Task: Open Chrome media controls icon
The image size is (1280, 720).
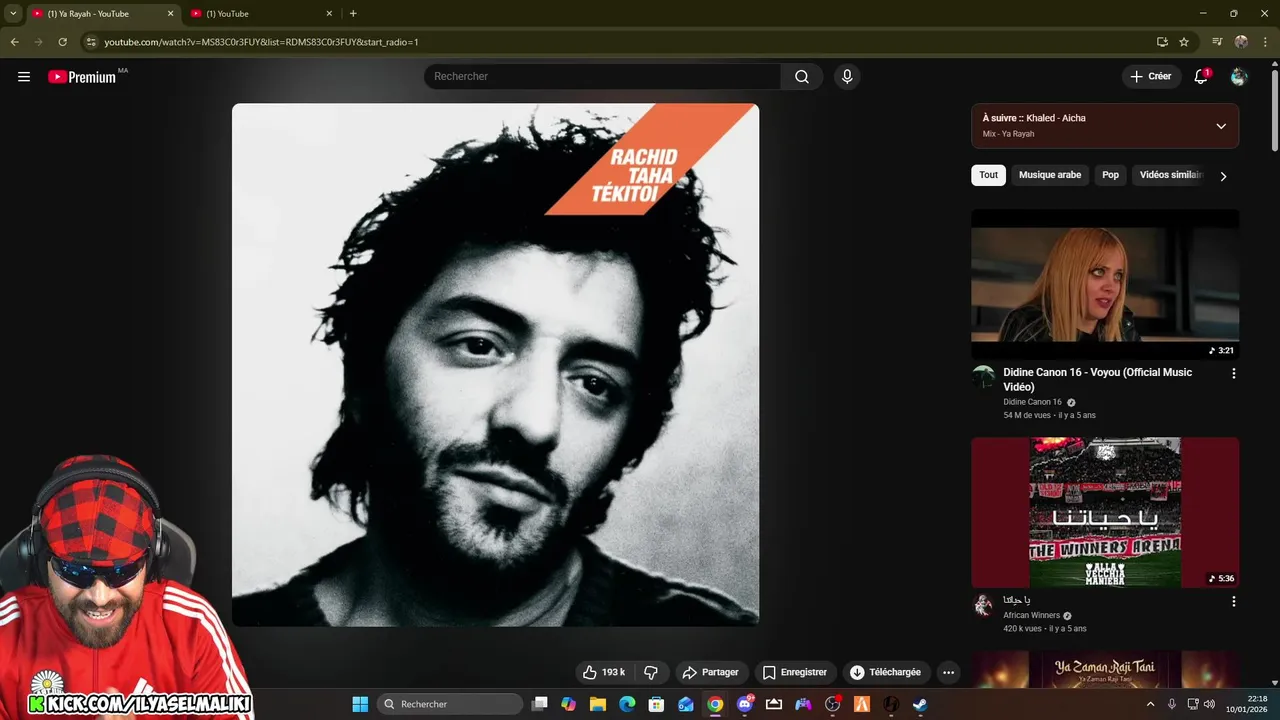Action: (x=1217, y=42)
